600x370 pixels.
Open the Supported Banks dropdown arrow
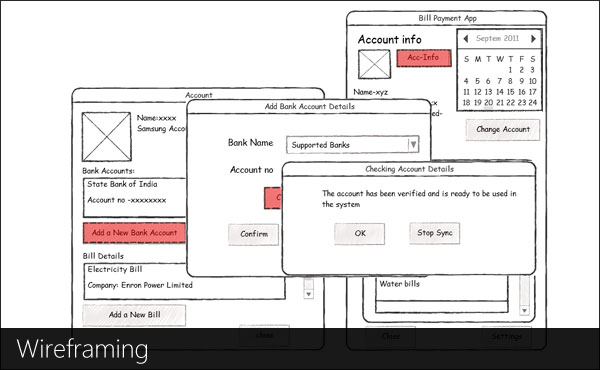[x=413, y=145]
